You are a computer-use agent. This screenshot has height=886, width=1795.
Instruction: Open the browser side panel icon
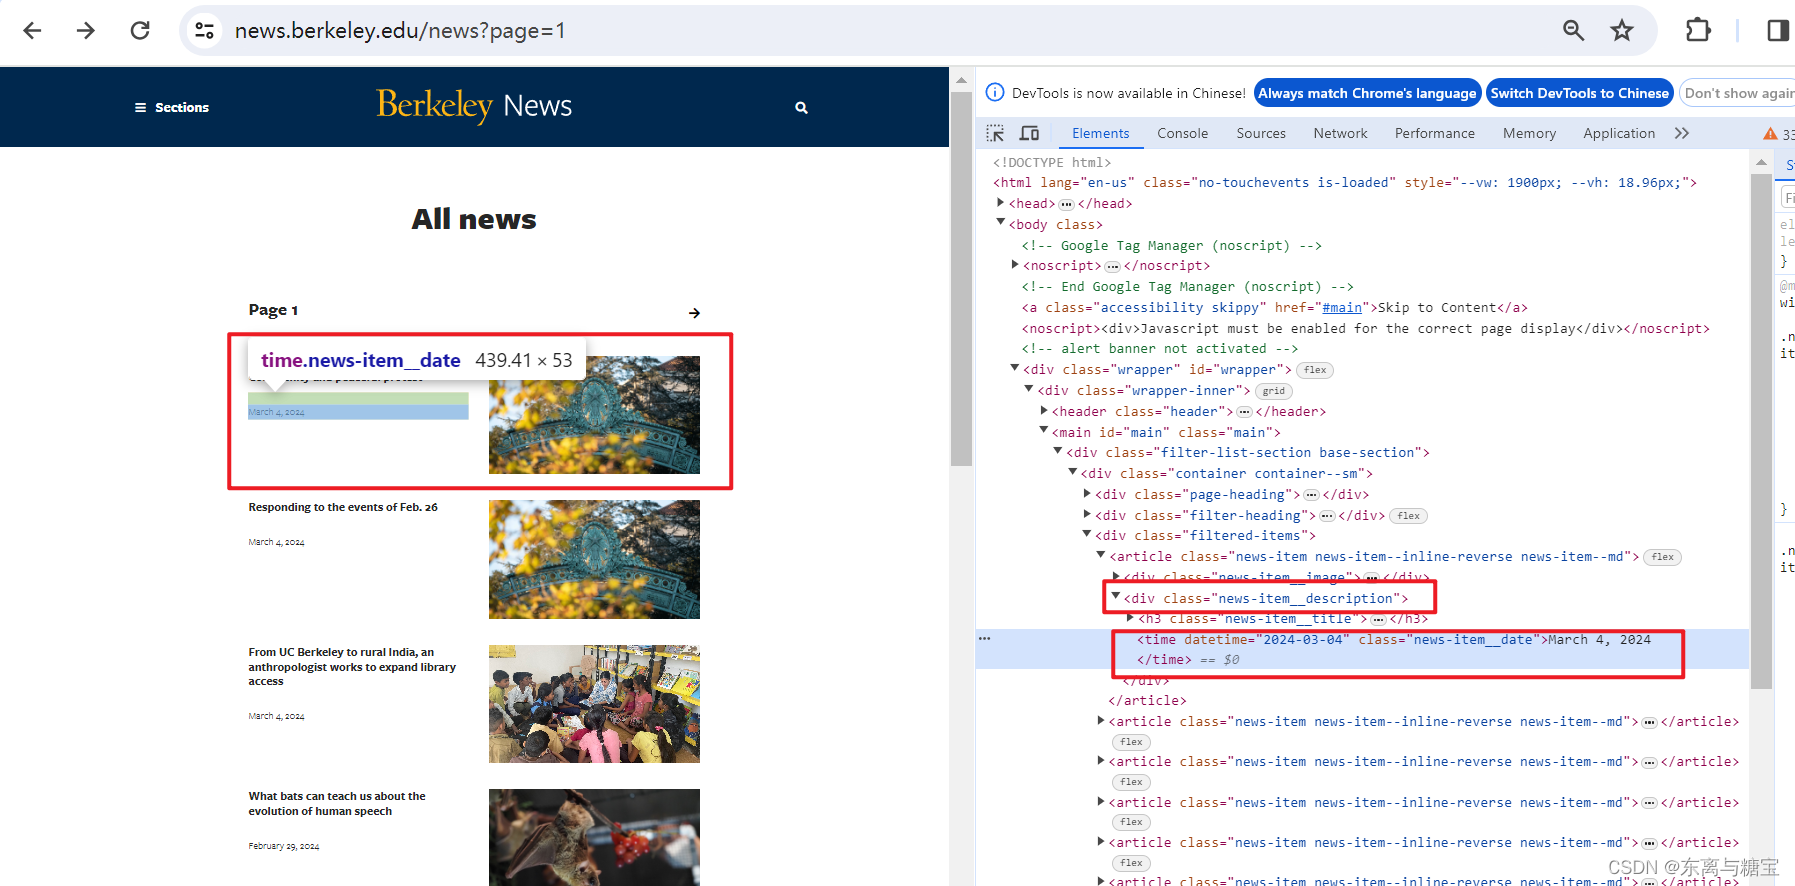[1778, 31]
